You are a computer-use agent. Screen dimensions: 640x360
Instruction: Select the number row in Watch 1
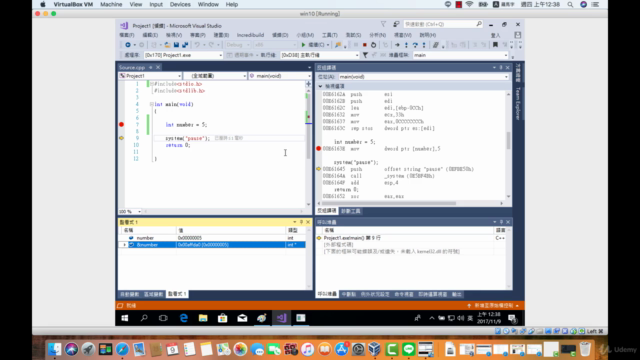tap(212, 238)
